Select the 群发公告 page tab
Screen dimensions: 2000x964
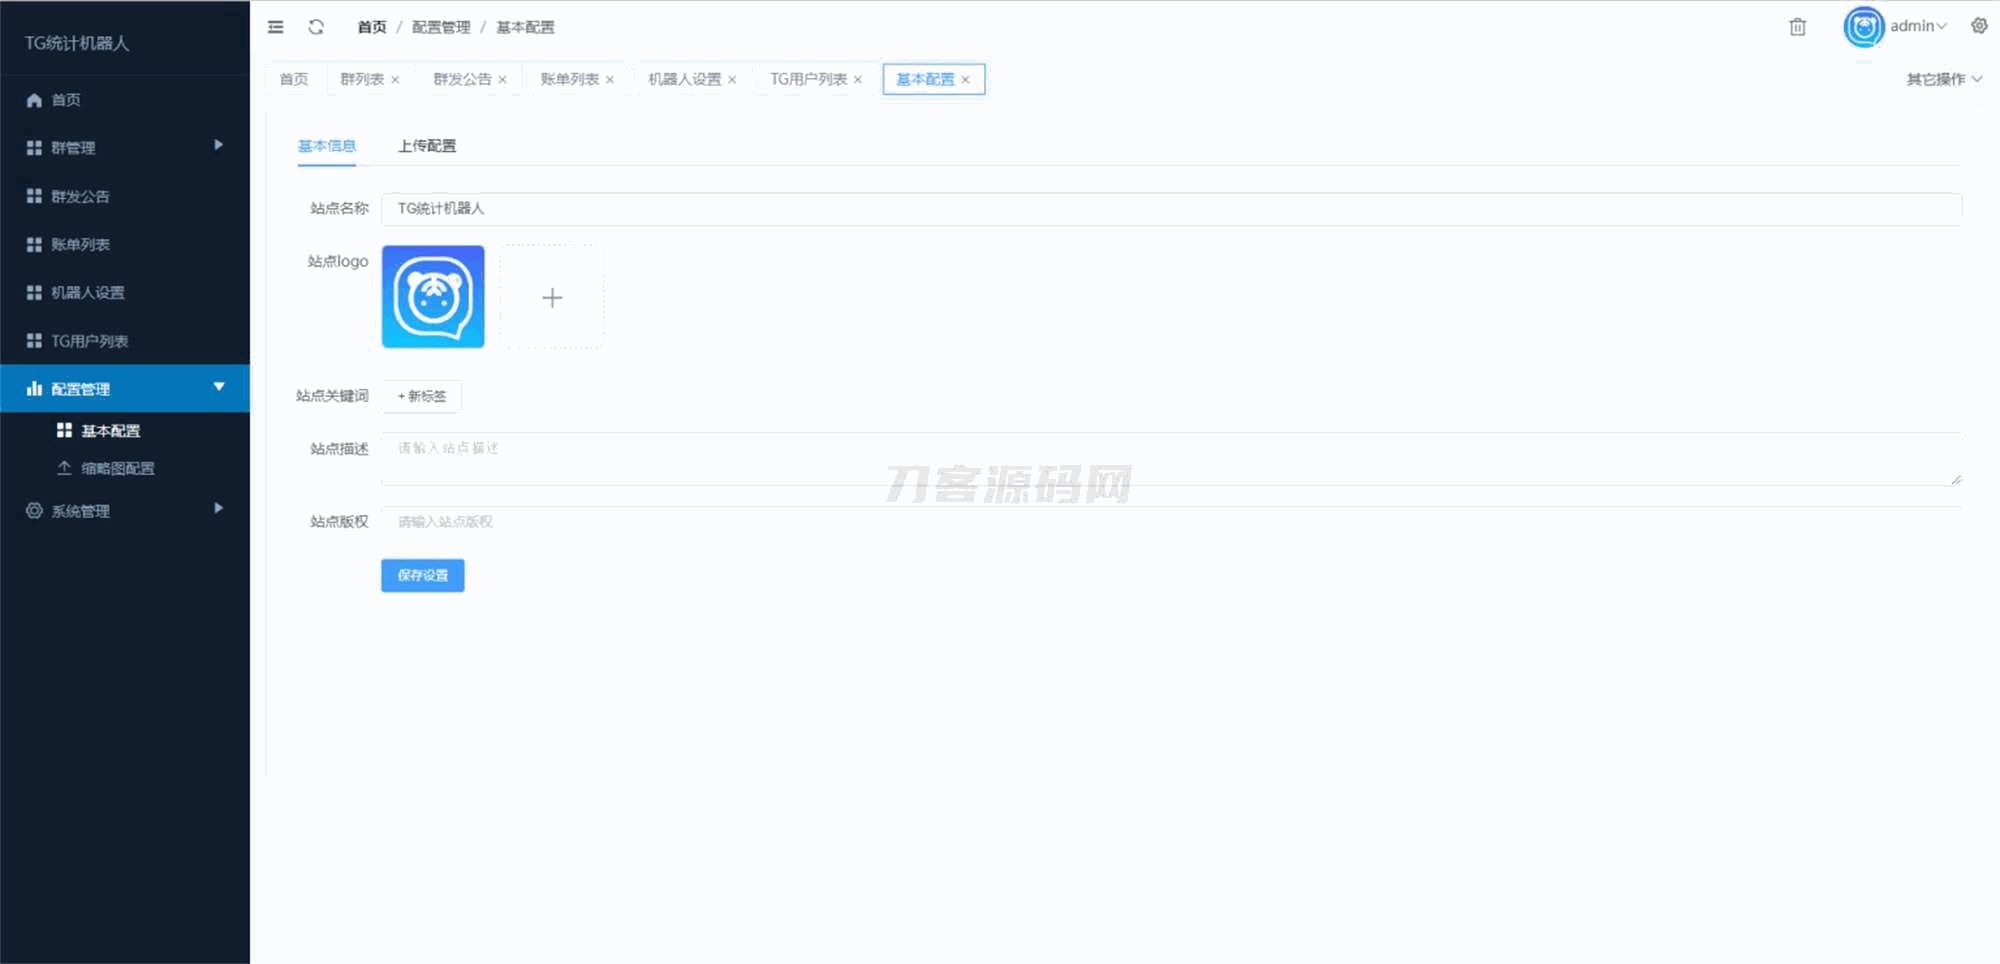click(x=461, y=79)
